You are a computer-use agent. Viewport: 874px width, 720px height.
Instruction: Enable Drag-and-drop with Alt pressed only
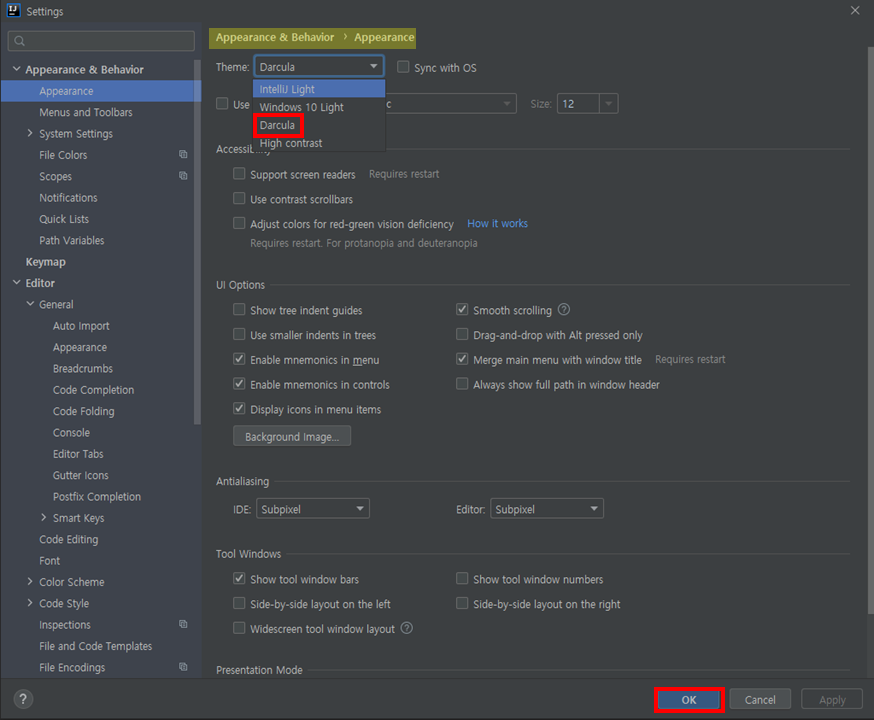(462, 334)
